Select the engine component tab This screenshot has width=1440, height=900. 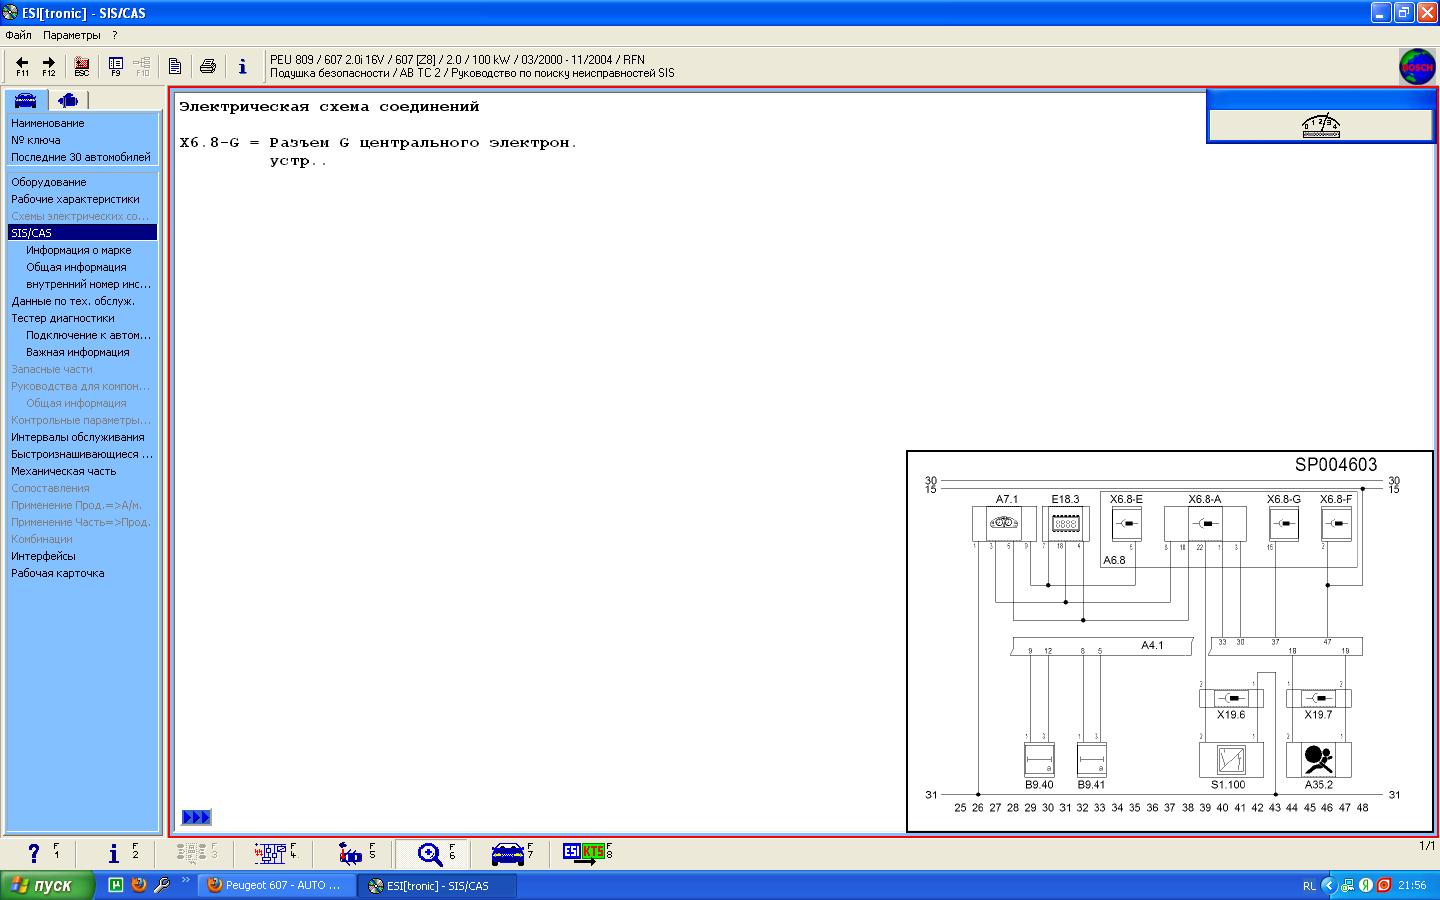coord(68,99)
